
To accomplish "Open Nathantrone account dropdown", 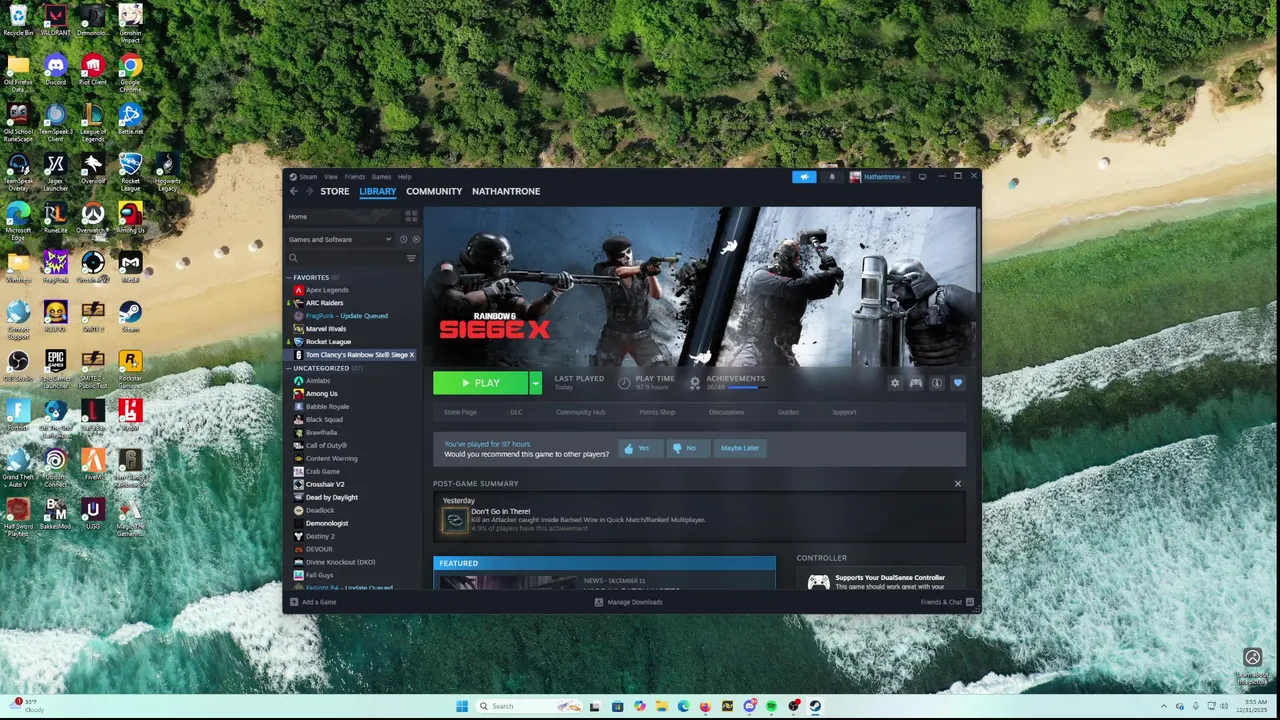I will (879, 177).
